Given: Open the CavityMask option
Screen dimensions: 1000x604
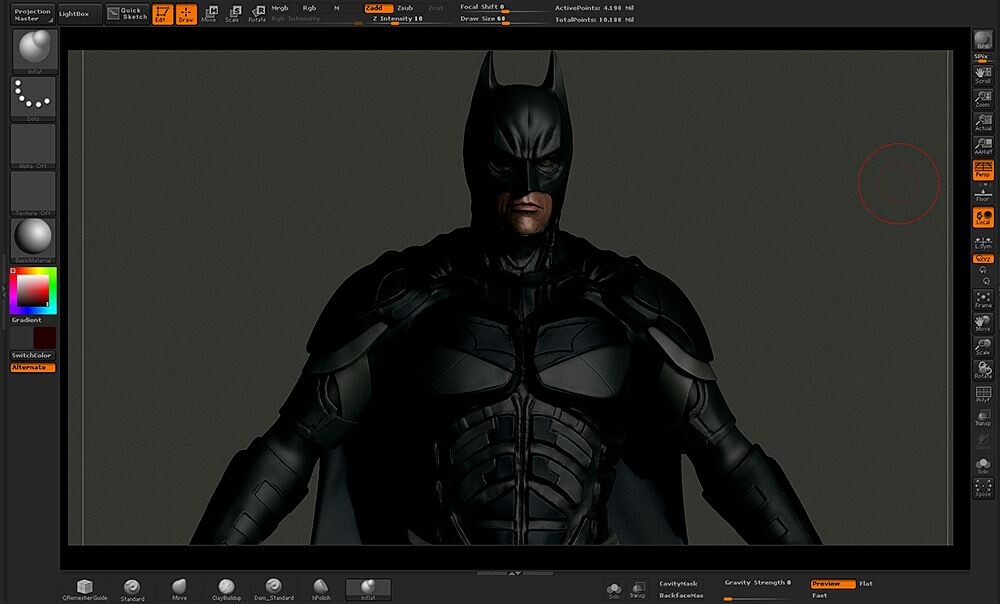Looking at the screenshot, I should point(679,584).
